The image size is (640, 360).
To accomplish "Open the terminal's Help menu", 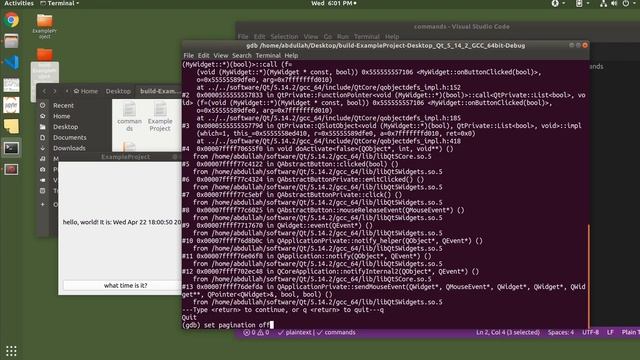I will [x=291, y=56].
